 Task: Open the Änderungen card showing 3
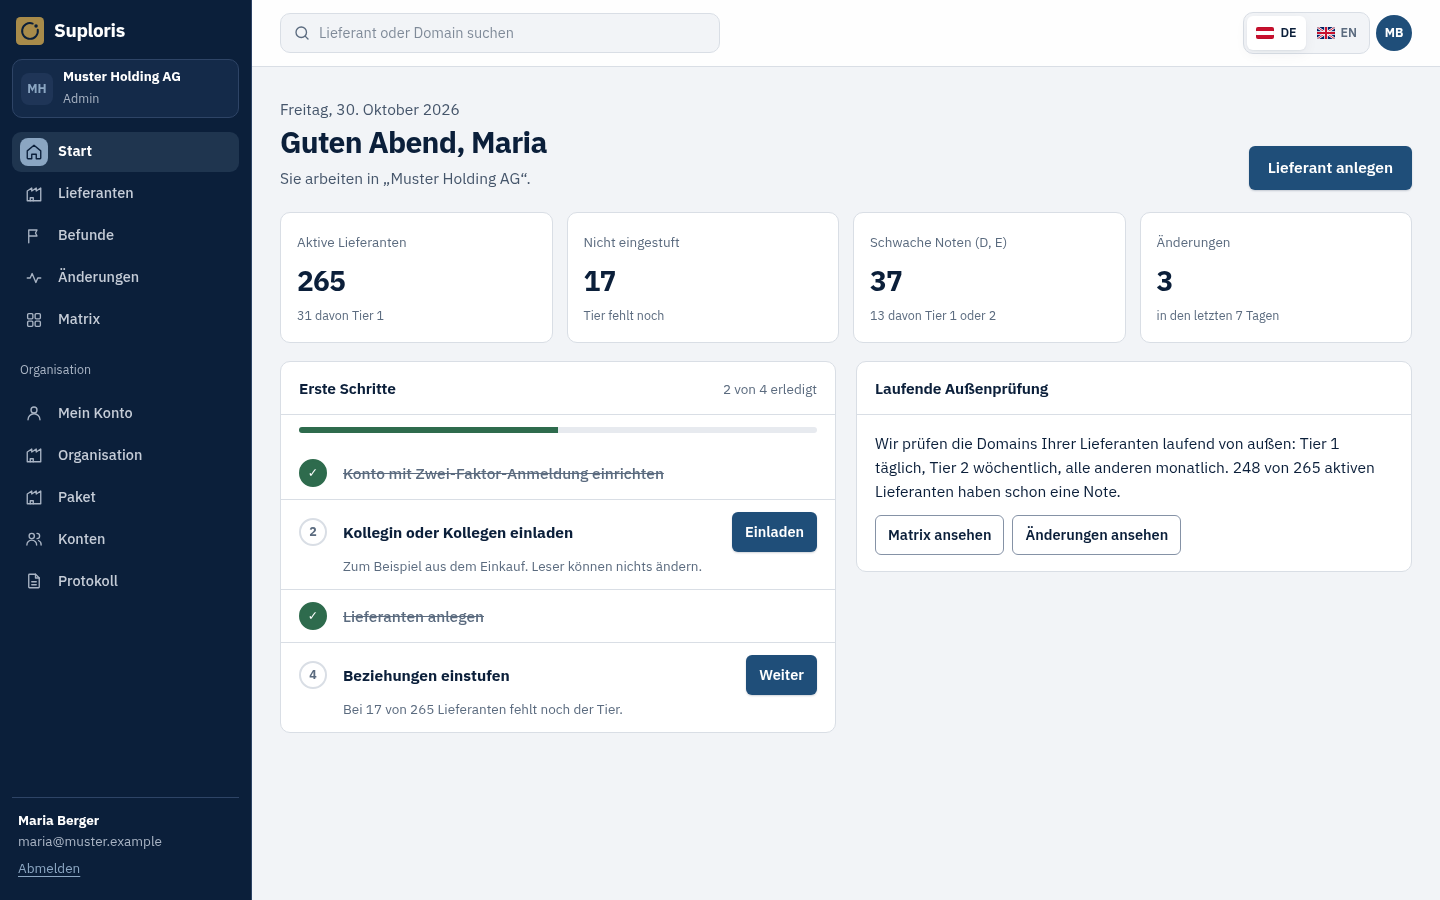click(1276, 278)
